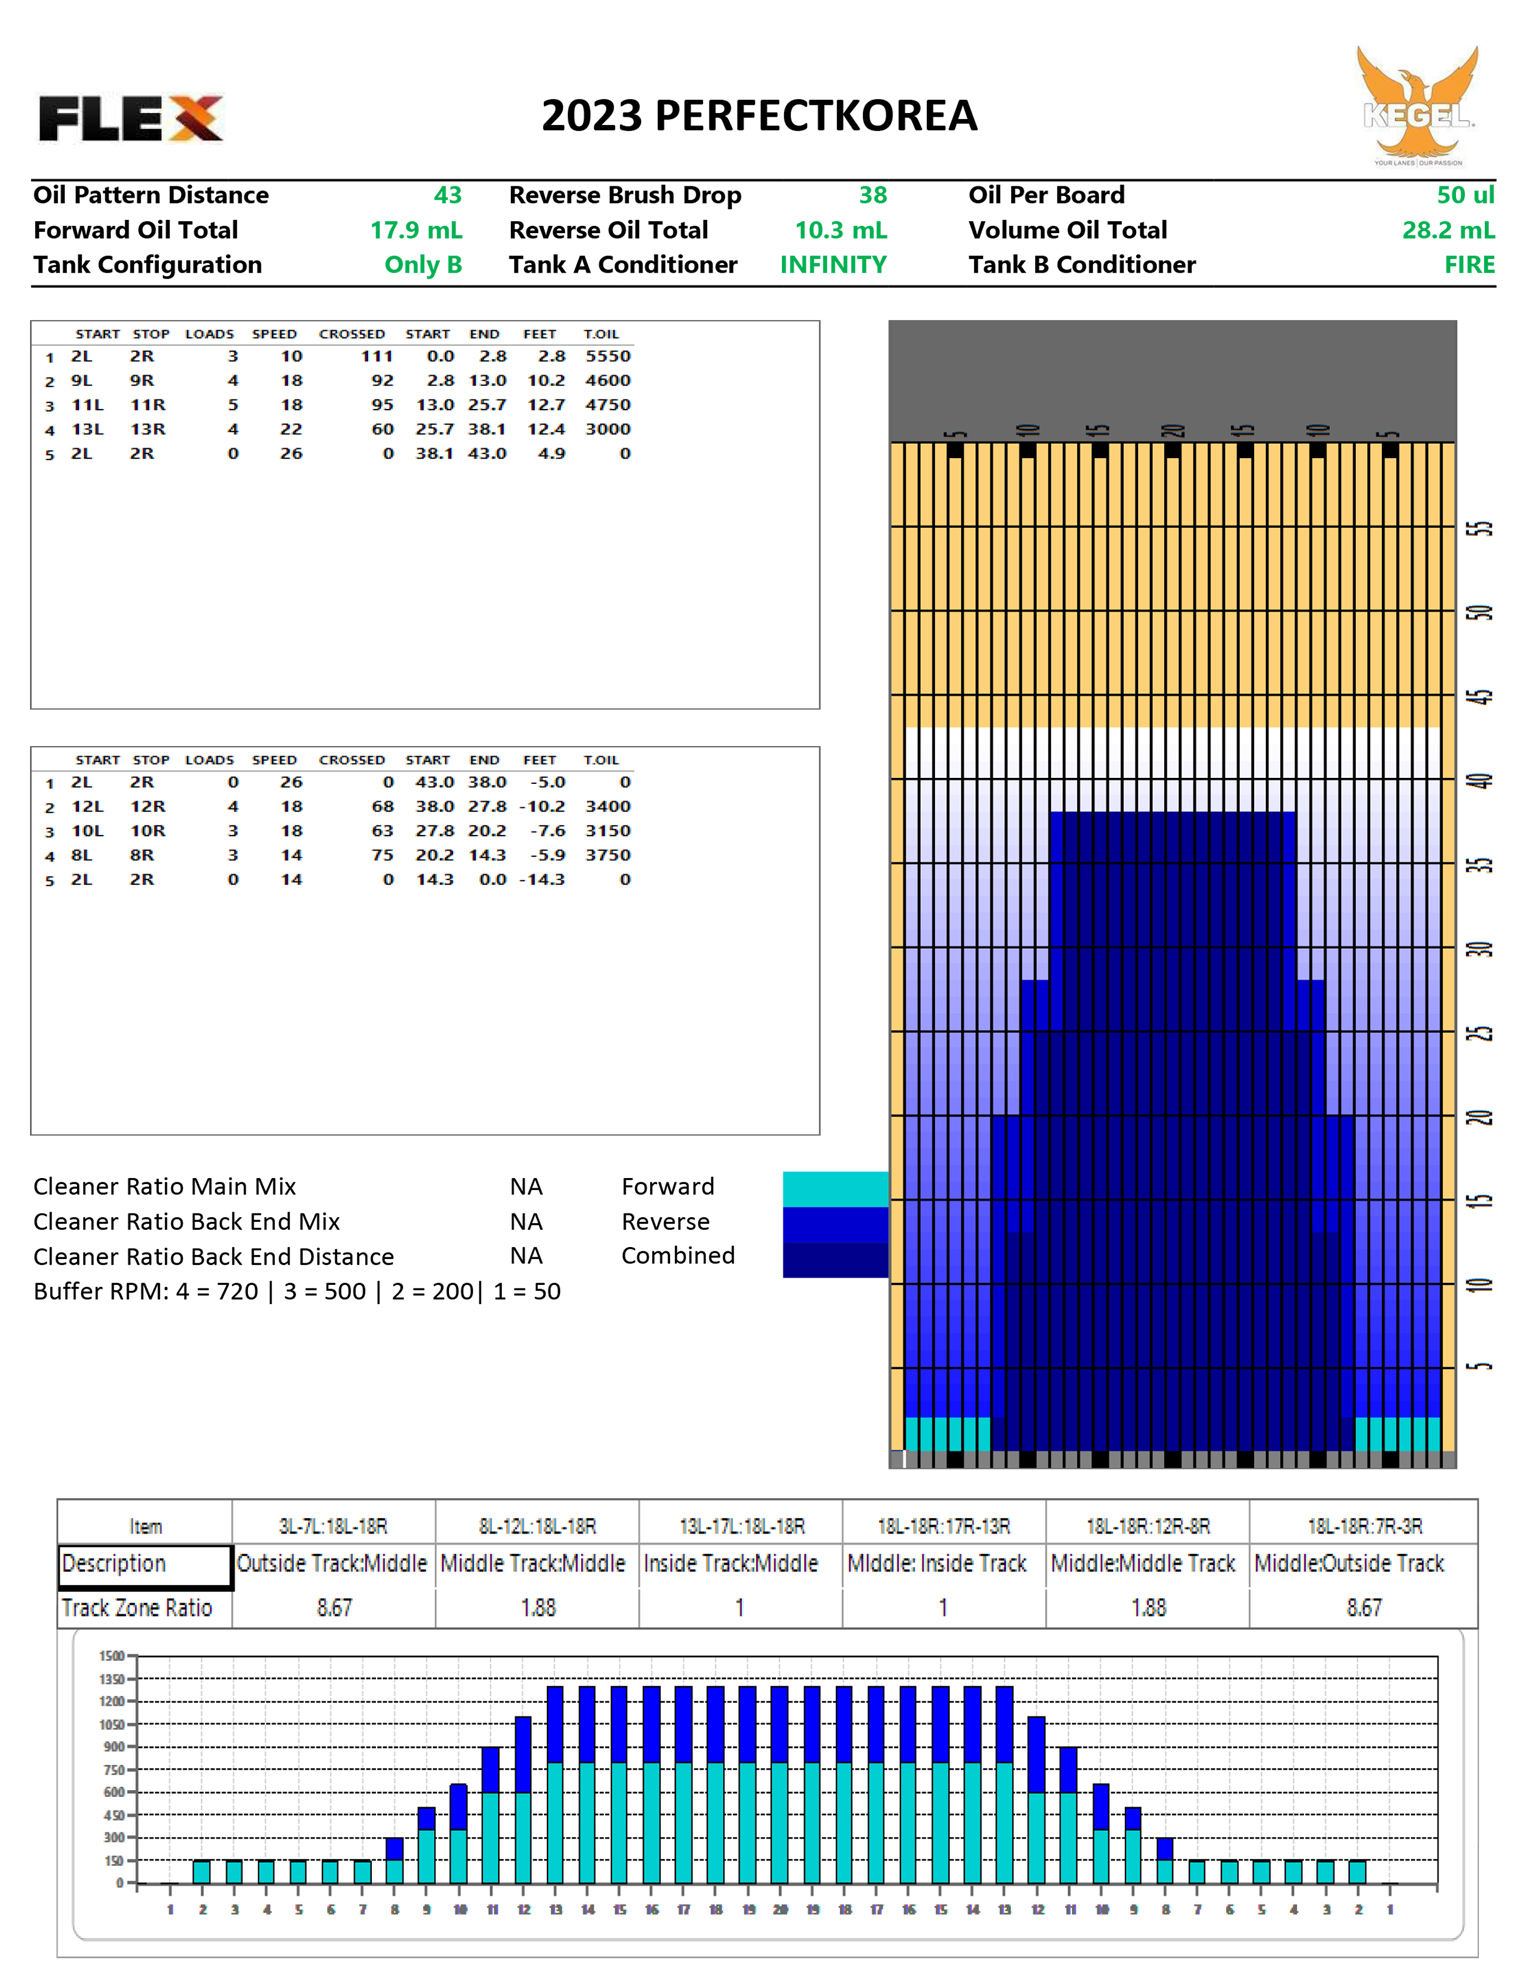Click the "Outside Track:Middle" description cell
Viewport: 1530px width, 1980px height.
click(333, 1564)
